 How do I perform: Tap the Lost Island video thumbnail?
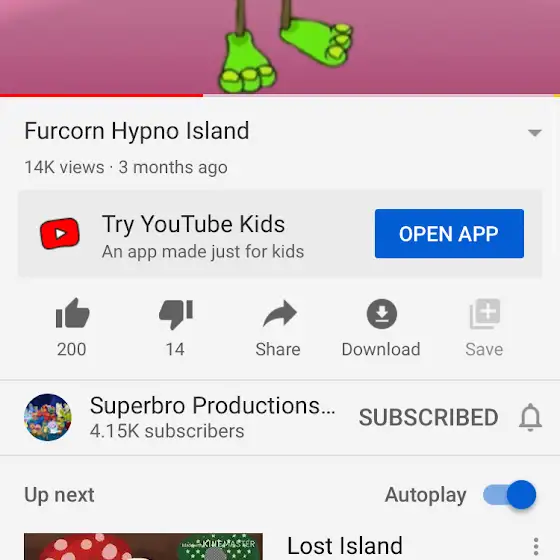tap(143, 546)
